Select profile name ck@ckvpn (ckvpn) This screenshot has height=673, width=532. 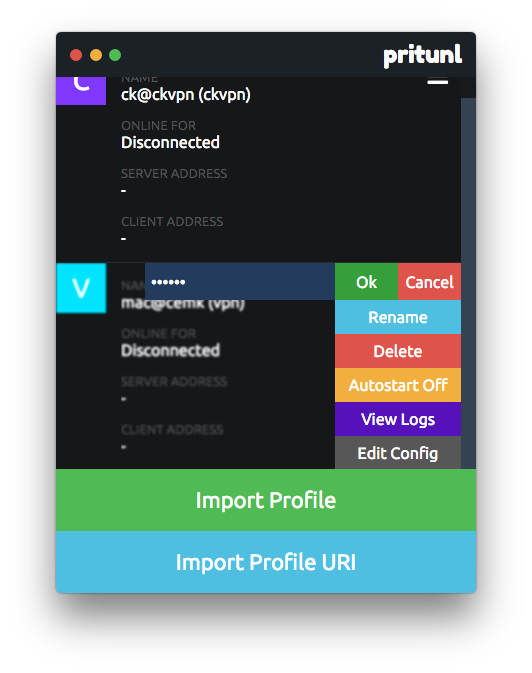[185, 94]
